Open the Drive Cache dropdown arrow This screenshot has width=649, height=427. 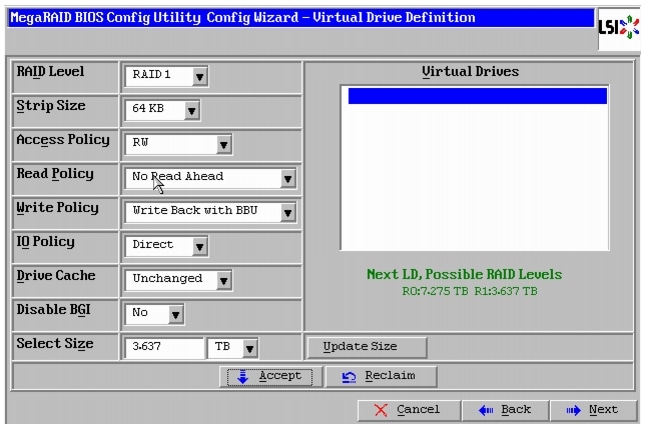(x=224, y=281)
